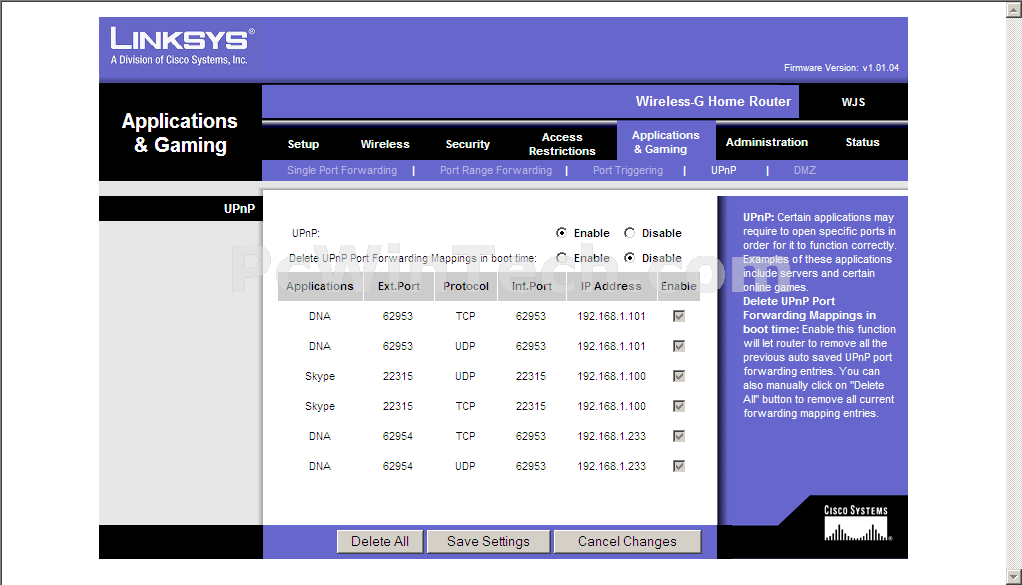Viewport: 1022px width, 585px height.
Task: Click the Save Settings button
Action: click(x=488, y=541)
